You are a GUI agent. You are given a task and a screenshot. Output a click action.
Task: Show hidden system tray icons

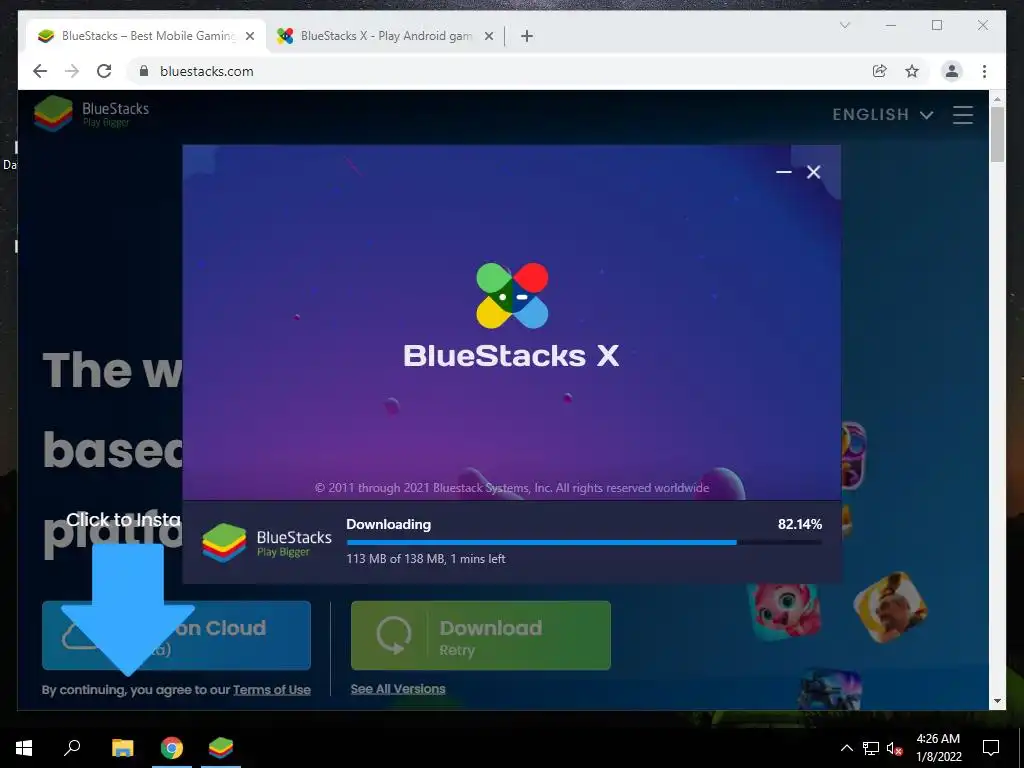(846, 748)
